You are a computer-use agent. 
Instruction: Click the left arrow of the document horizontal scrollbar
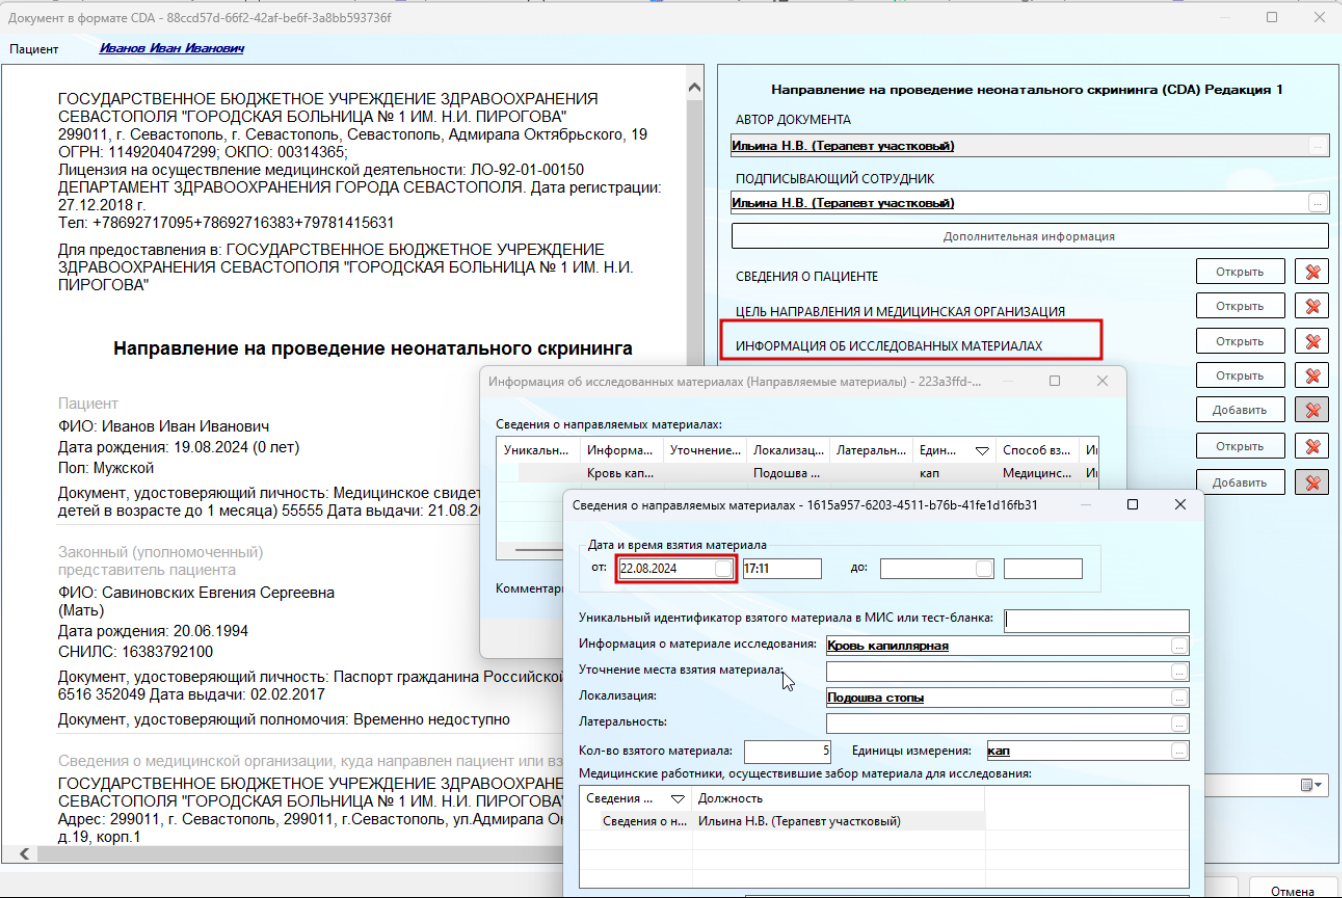point(25,855)
